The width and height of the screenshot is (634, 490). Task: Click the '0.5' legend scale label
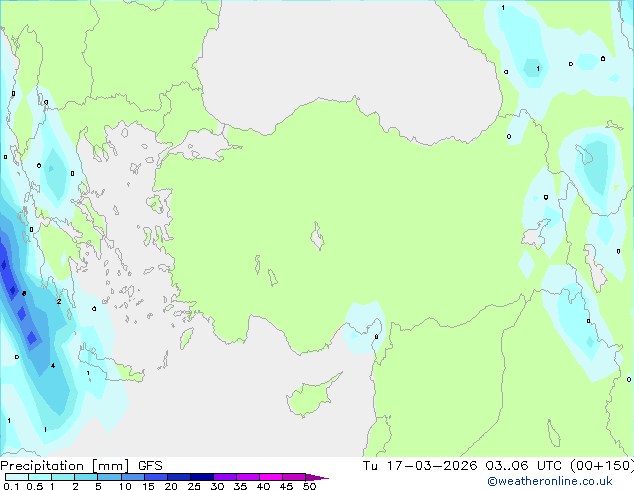35,486
